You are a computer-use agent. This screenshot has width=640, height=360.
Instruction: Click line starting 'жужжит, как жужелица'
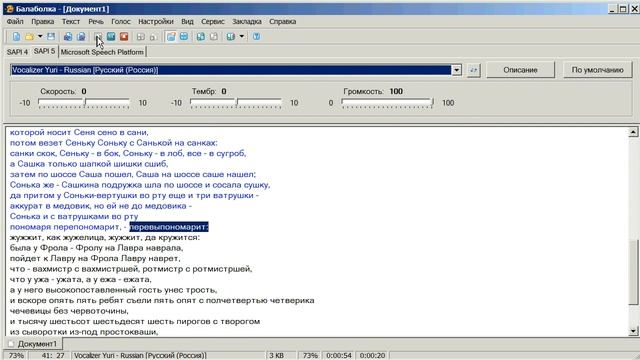click(x=105, y=238)
